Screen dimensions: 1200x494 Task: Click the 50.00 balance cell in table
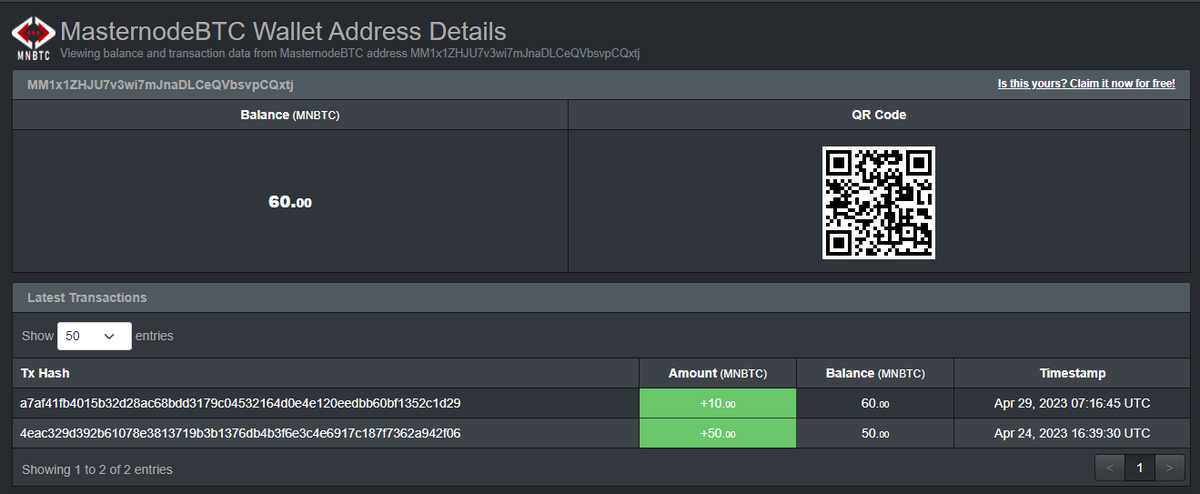(x=875, y=434)
